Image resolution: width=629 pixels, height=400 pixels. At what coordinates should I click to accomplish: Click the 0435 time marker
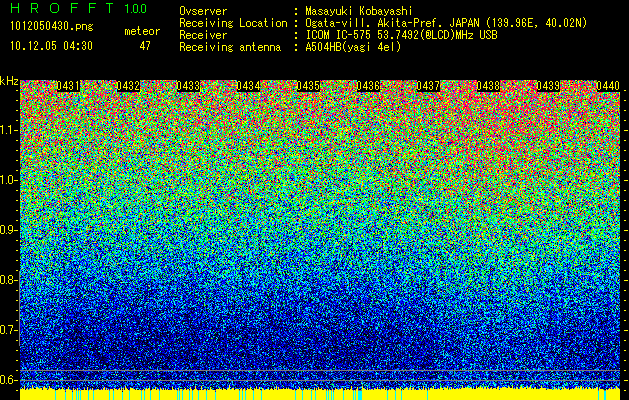pyautogui.click(x=308, y=86)
